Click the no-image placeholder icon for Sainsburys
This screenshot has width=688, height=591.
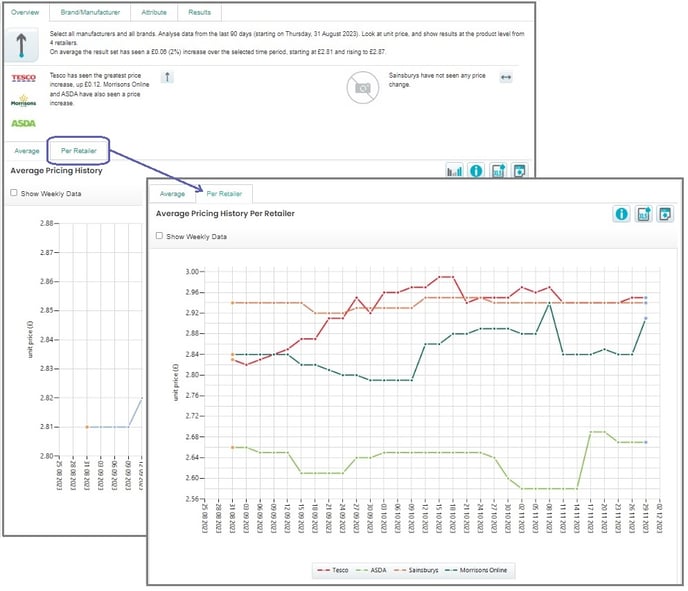tap(362, 88)
